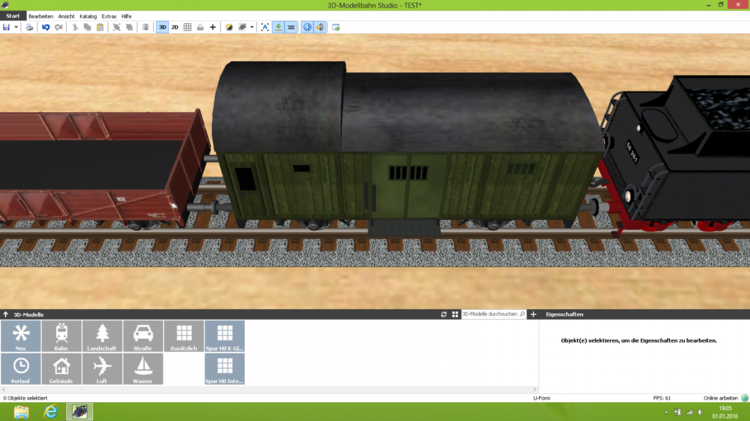Image resolution: width=750 pixels, height=421 pixels.
Task: Choose the Gebäude category tile
Action: (x=61, y=369)
